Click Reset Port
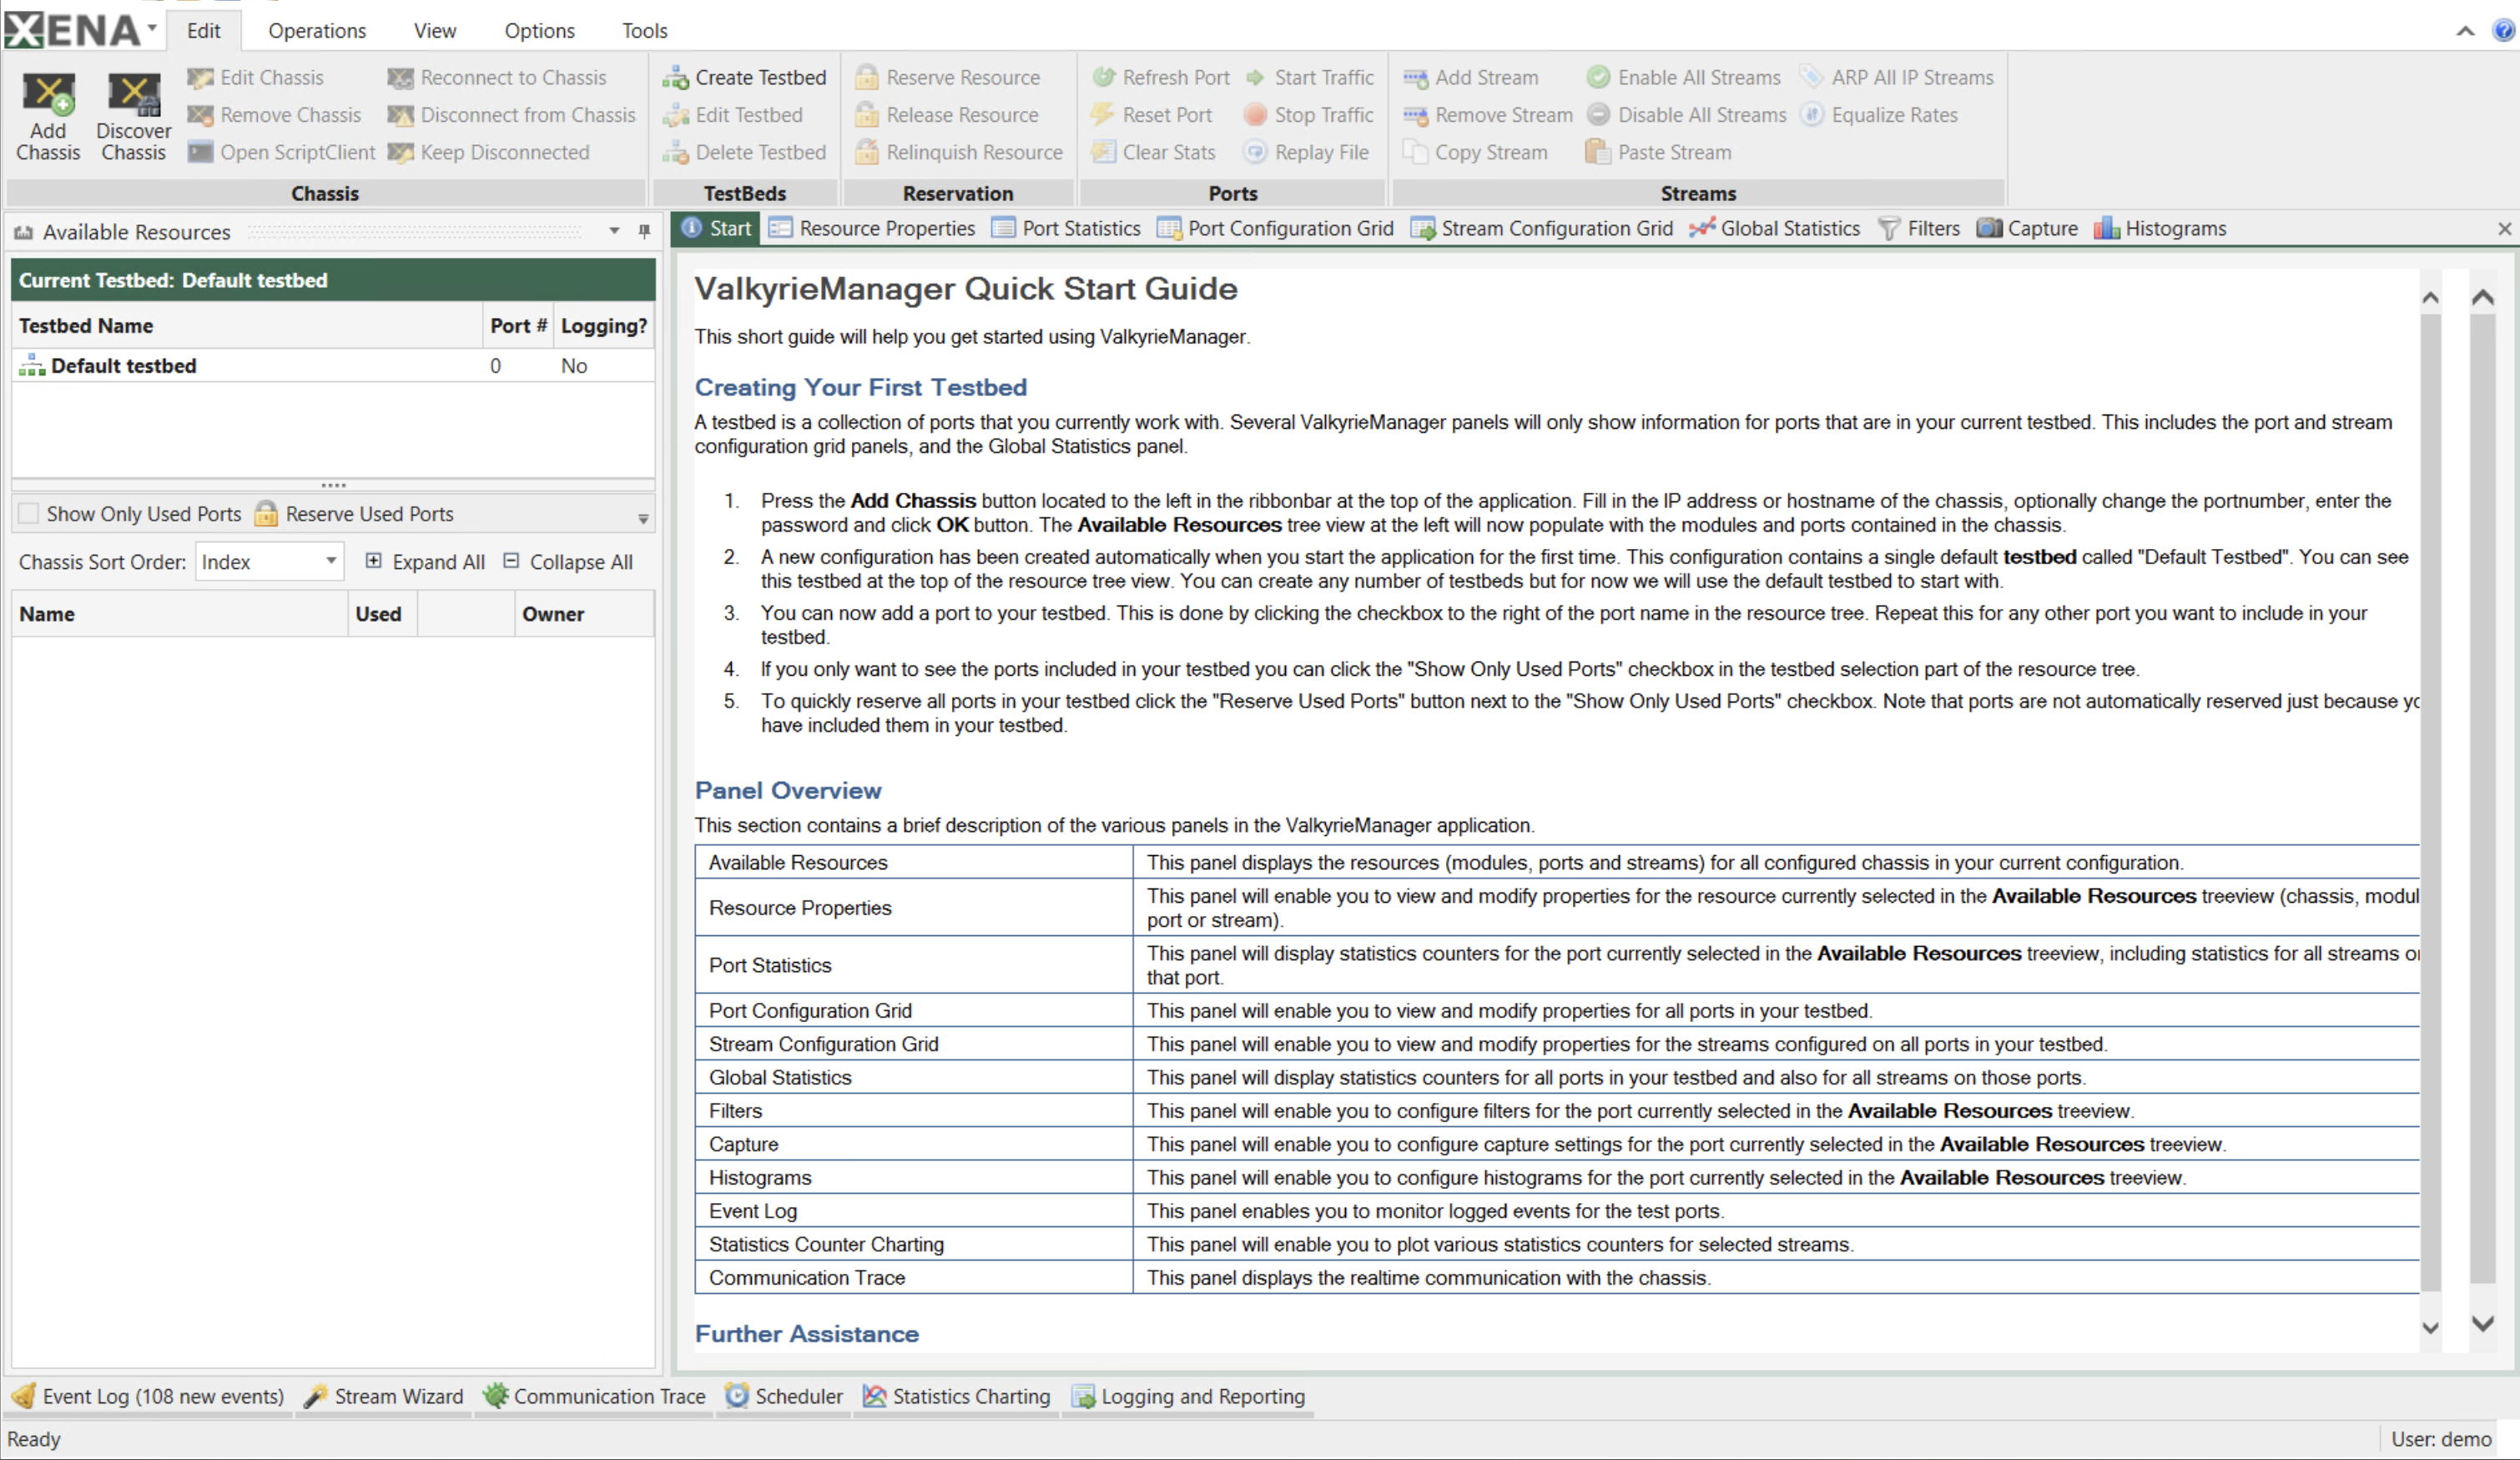The image size is (2520, 1460). [1151, 115]
